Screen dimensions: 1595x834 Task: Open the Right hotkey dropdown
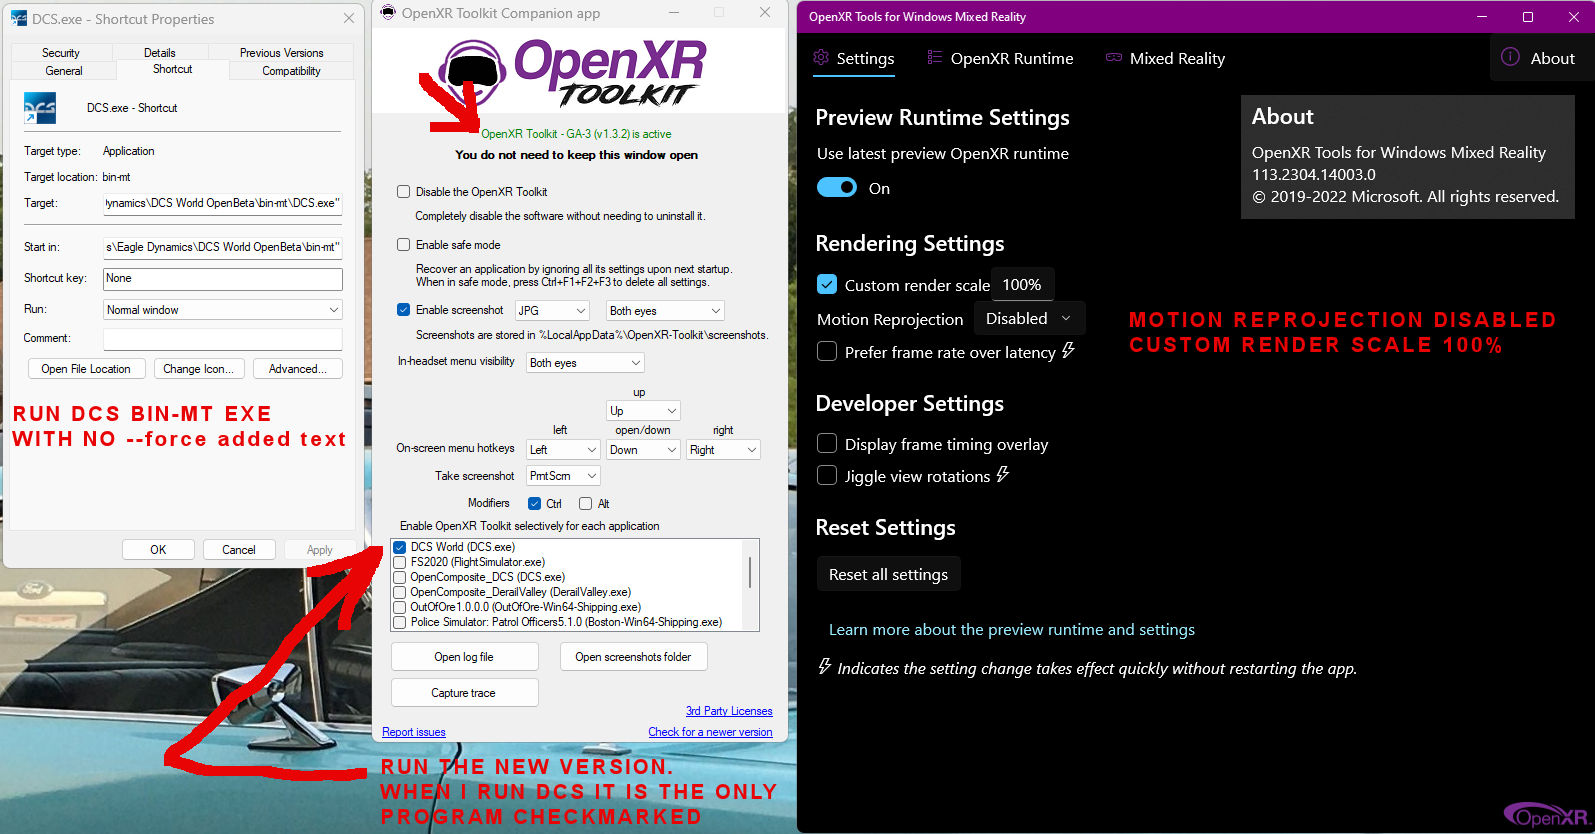click(724, 450)
